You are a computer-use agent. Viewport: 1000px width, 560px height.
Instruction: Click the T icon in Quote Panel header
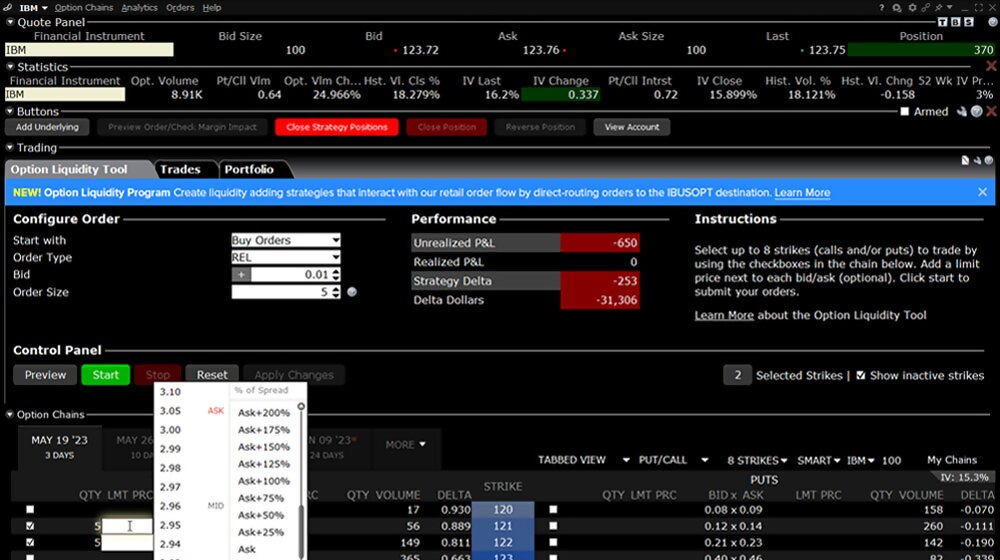[943, 22]
